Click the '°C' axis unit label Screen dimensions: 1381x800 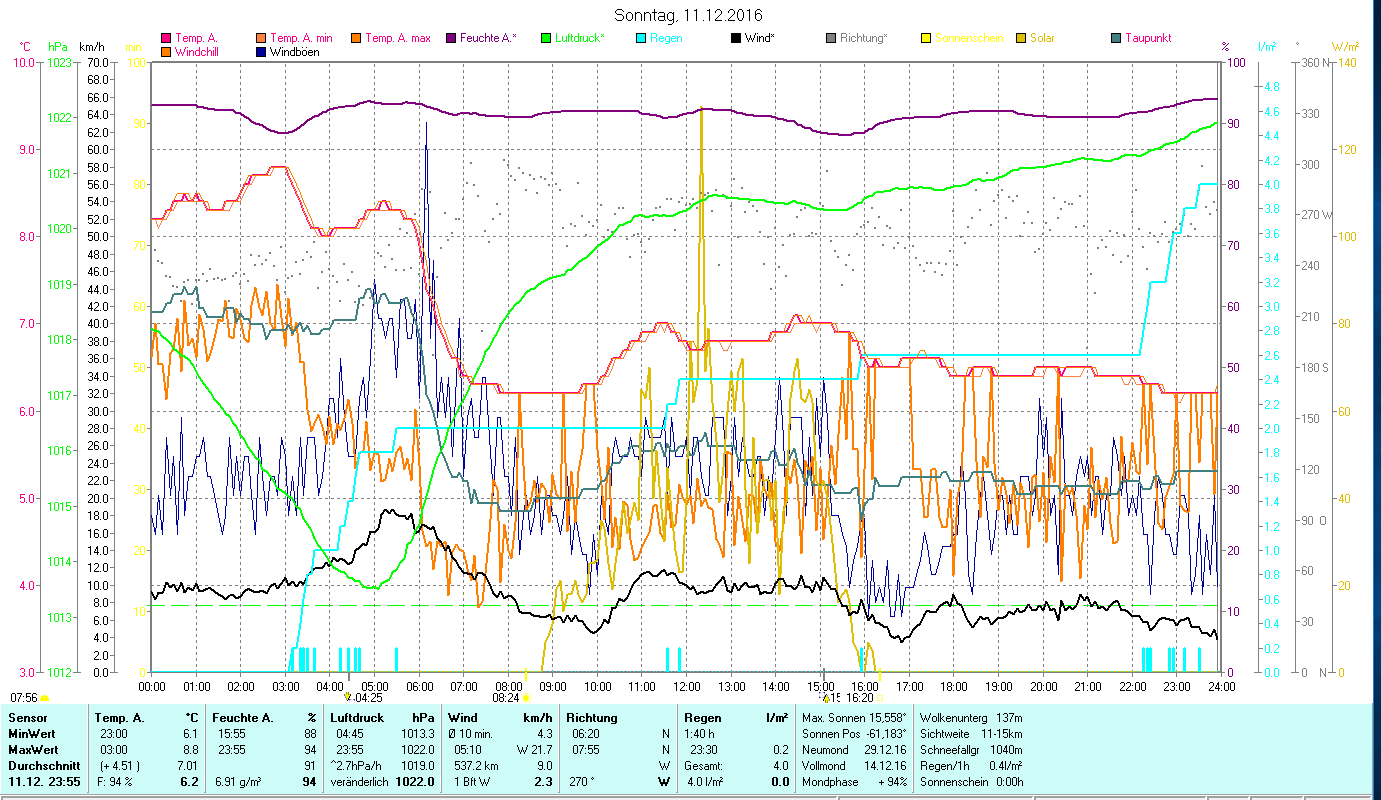(25, 46)
